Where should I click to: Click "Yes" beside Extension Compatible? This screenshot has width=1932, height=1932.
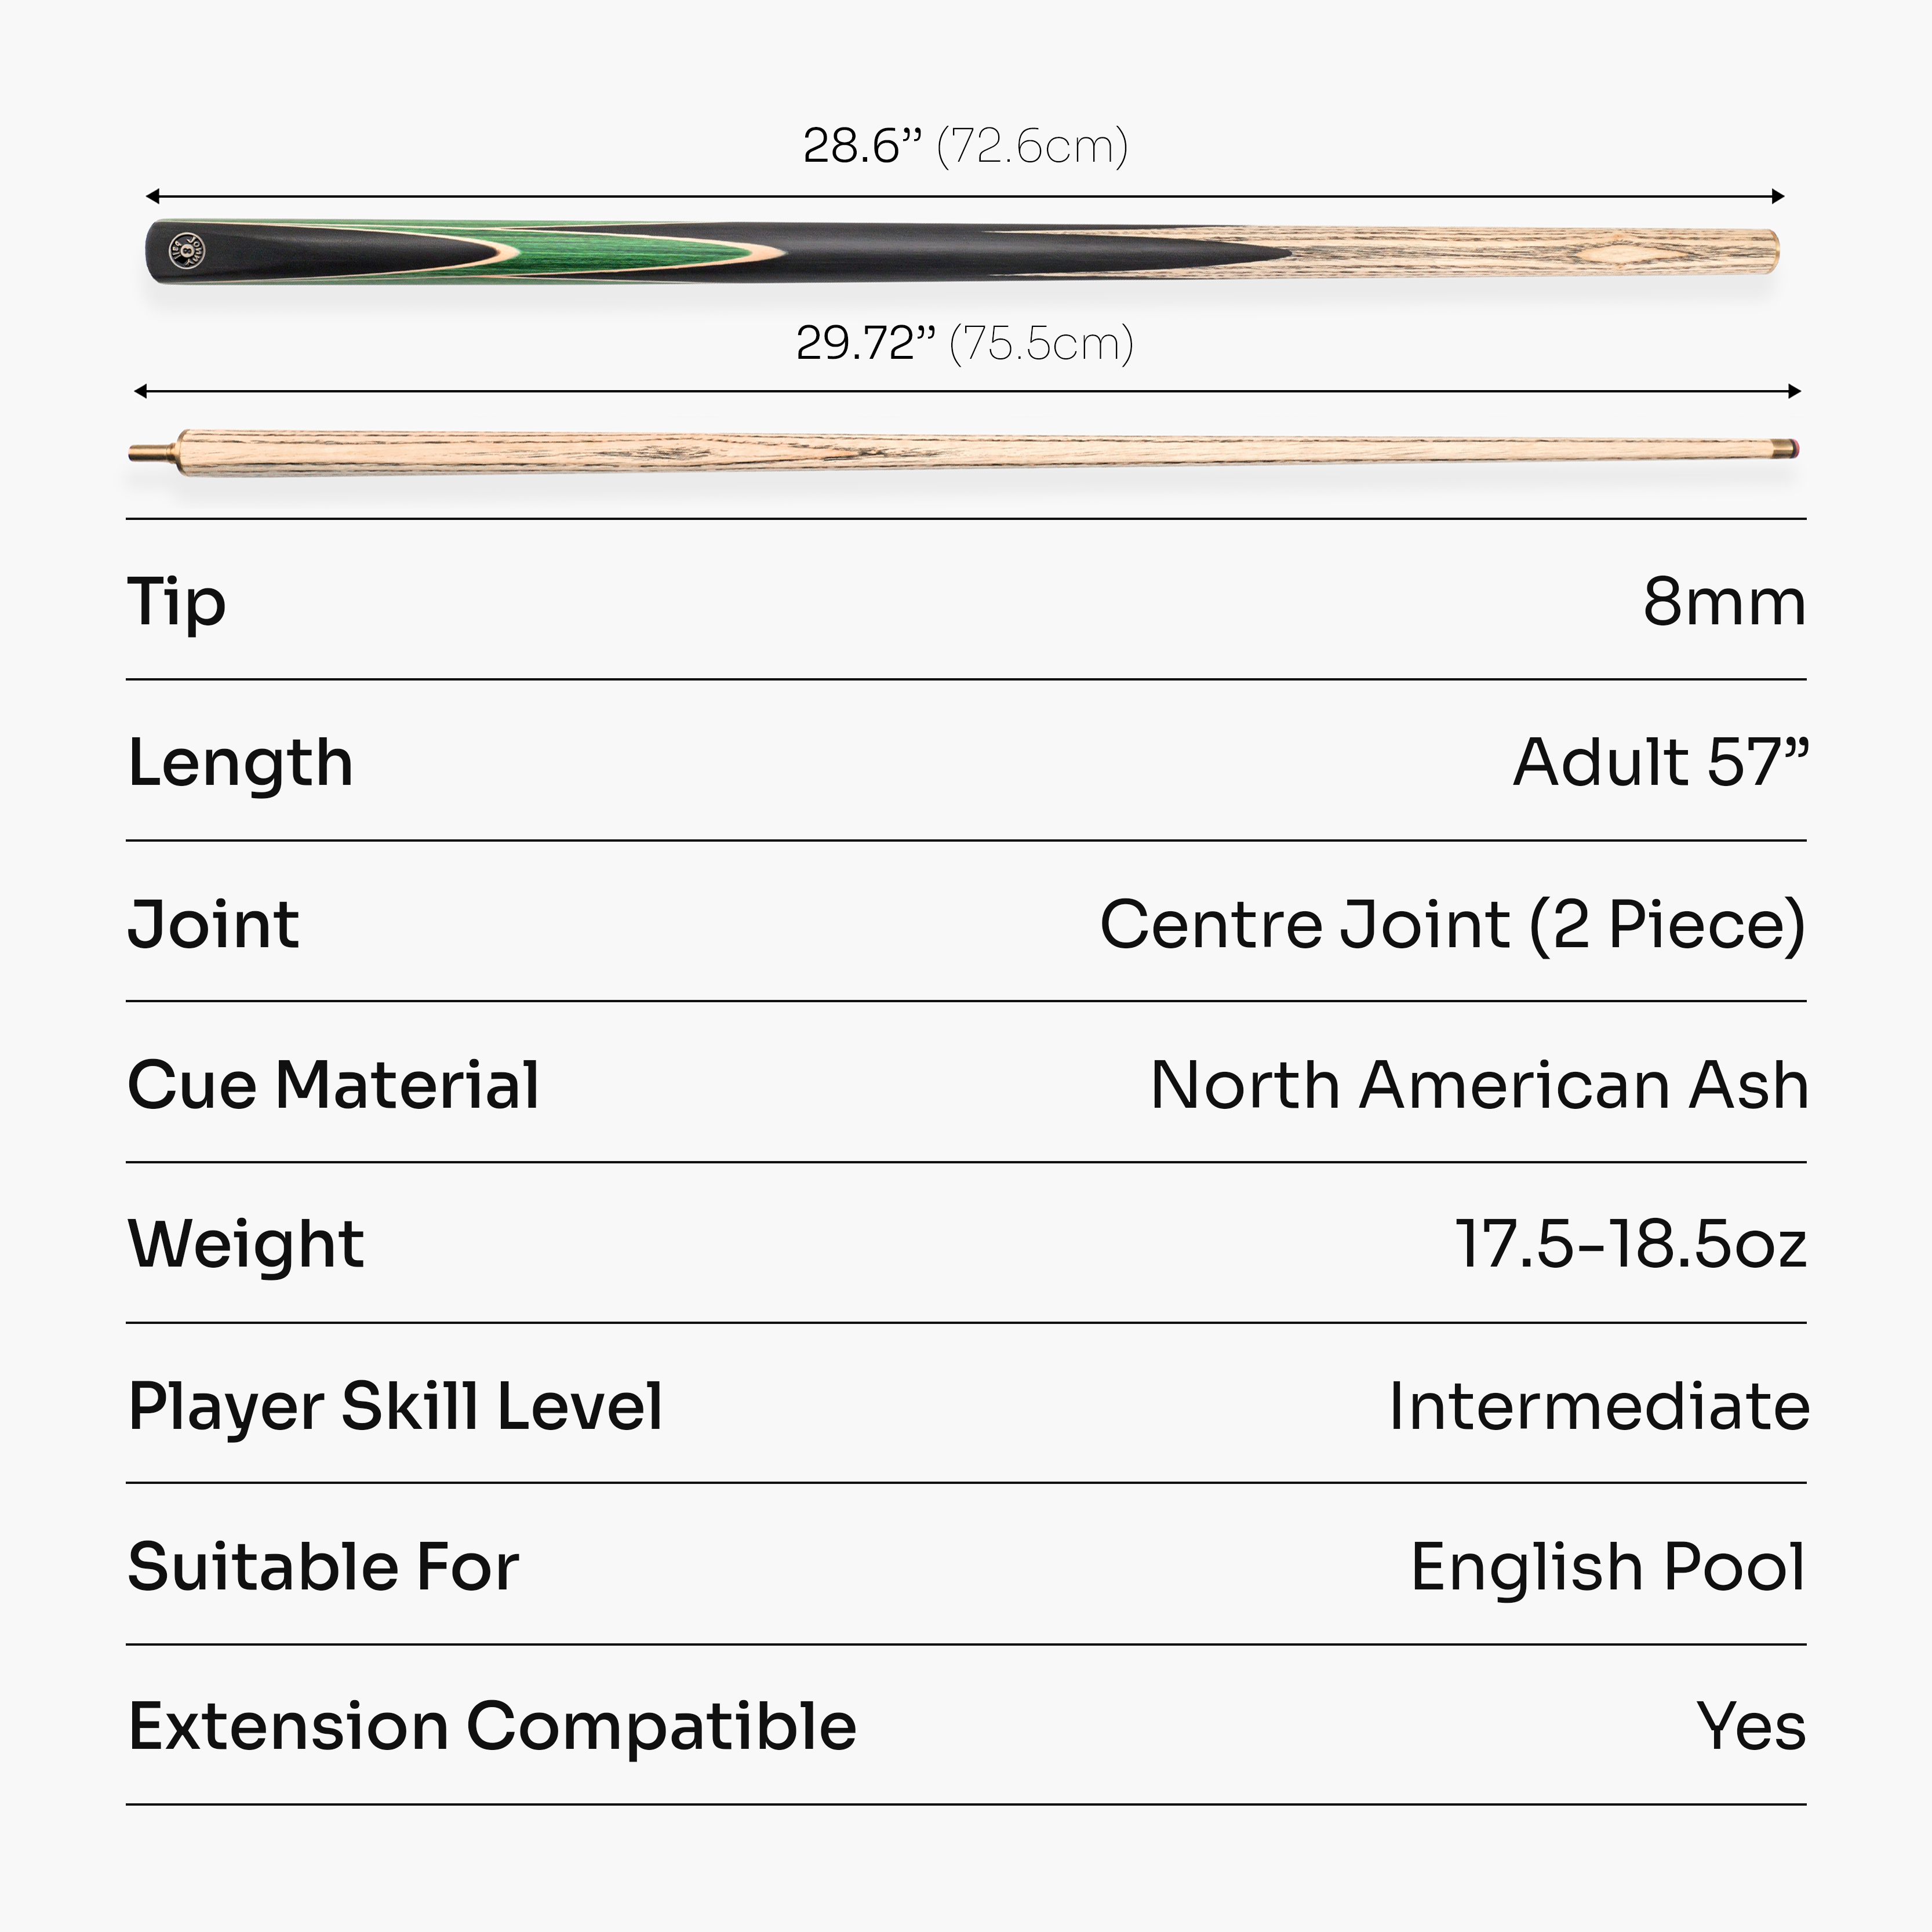[1751, 1727]
